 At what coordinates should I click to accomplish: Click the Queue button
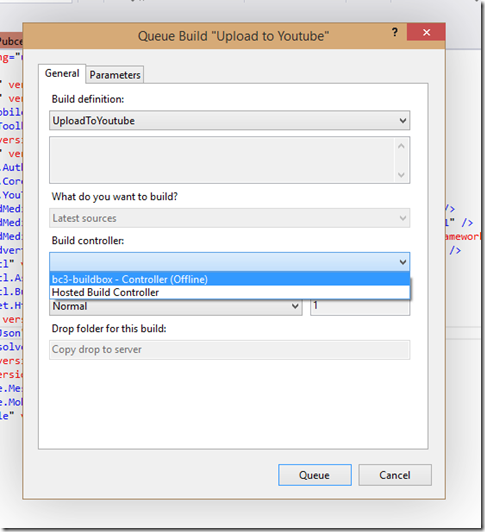point(315,475)
